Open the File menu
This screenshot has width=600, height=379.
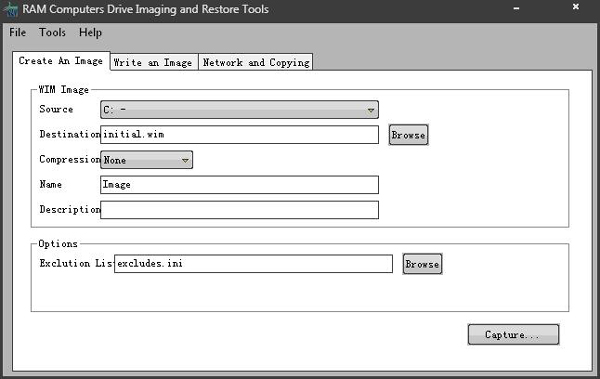pyautogui.click(x=18, y=33)
